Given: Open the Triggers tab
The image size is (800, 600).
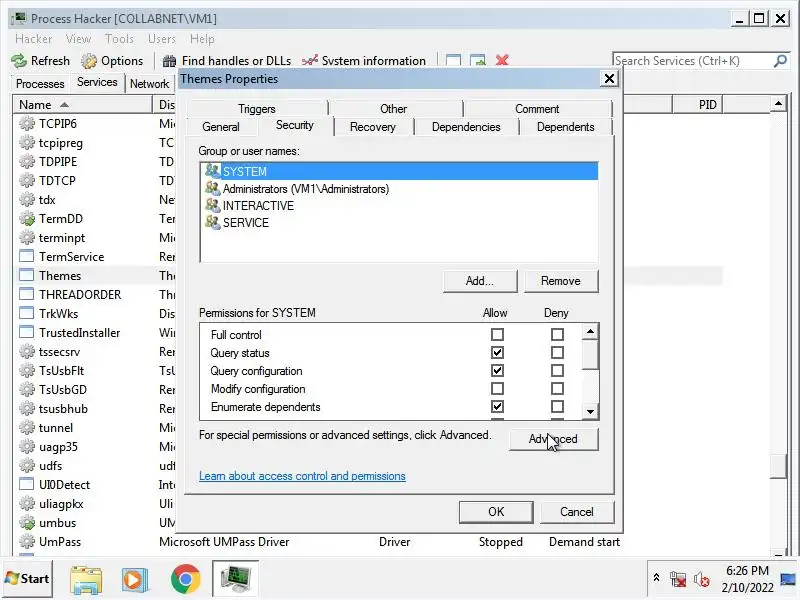Looking at the screenshot, I should click(x=257, y=109).
